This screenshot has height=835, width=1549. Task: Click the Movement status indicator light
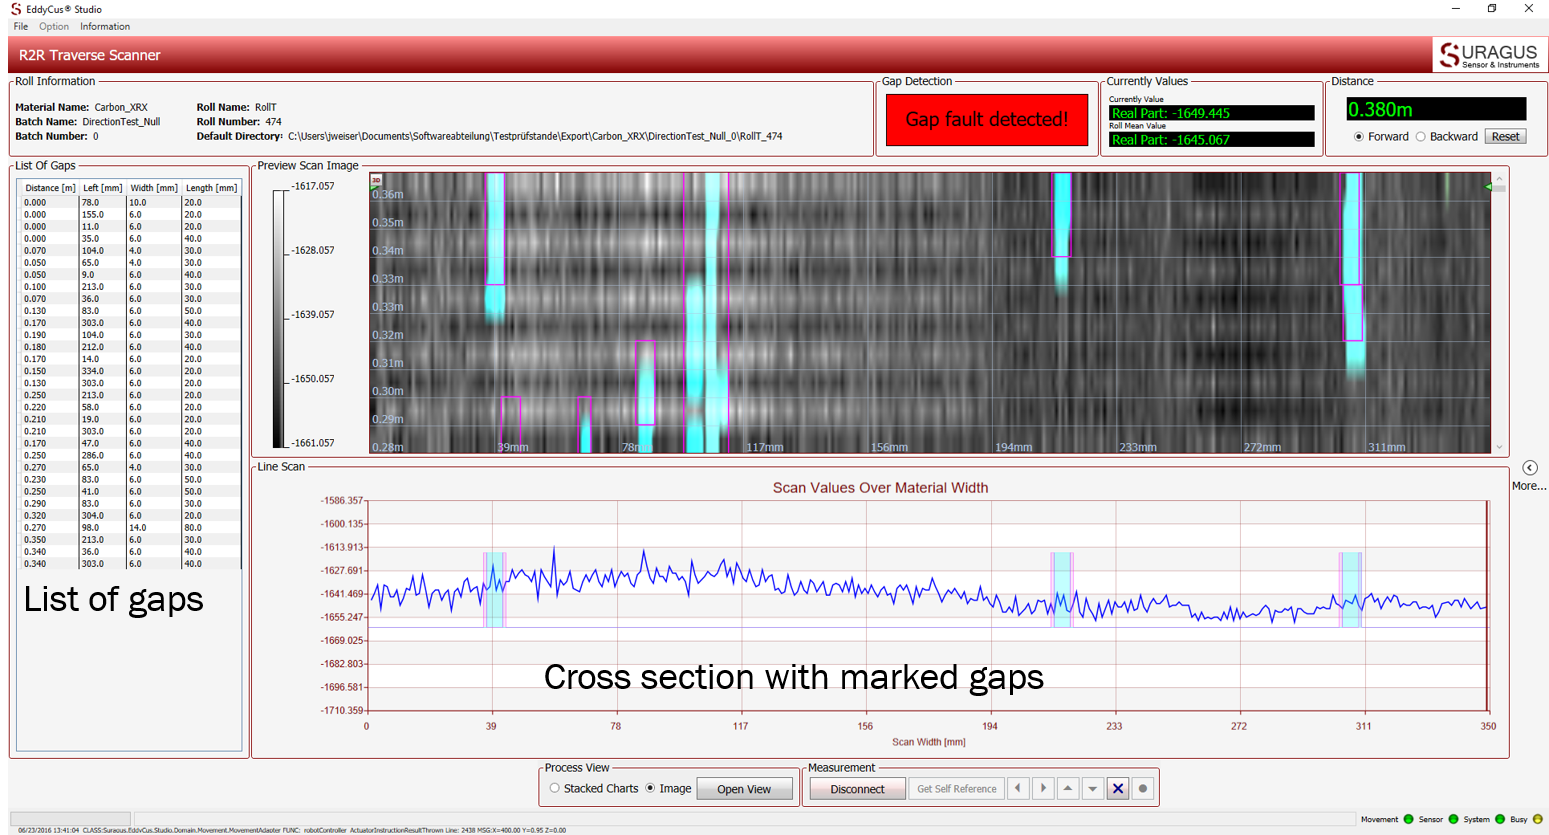click(x=1408, y=819)
